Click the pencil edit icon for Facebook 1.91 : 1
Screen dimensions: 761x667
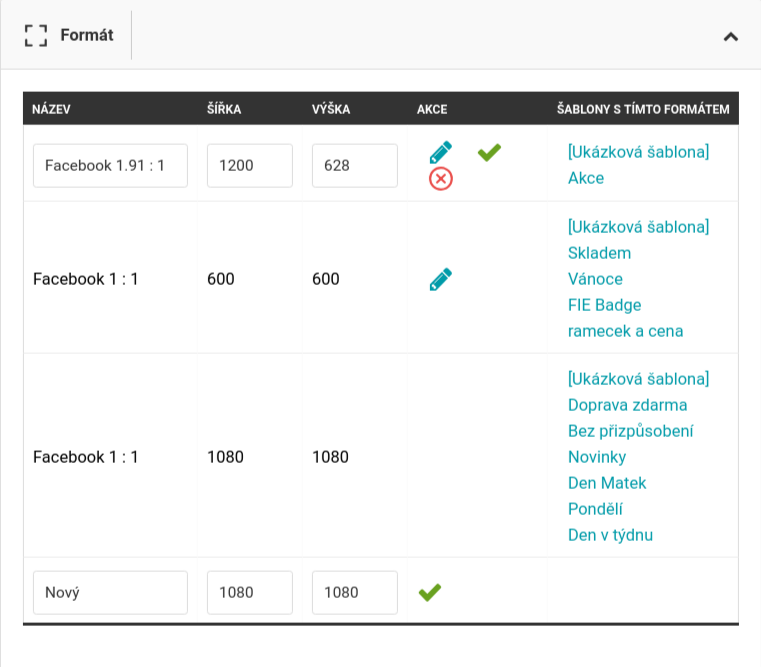(441, 152)
